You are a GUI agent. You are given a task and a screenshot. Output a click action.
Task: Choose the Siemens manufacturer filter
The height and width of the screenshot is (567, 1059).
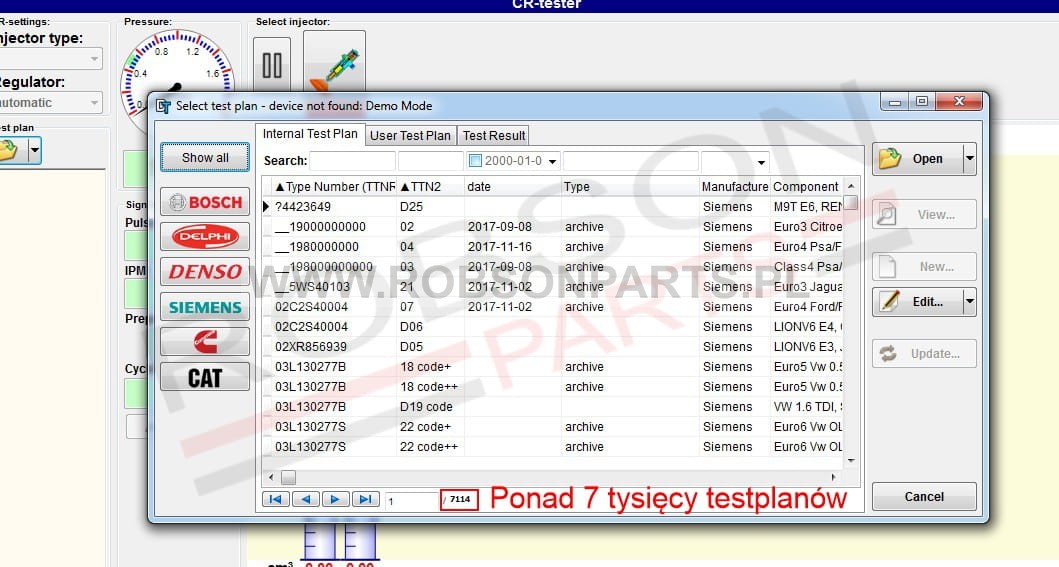point(205,307)
